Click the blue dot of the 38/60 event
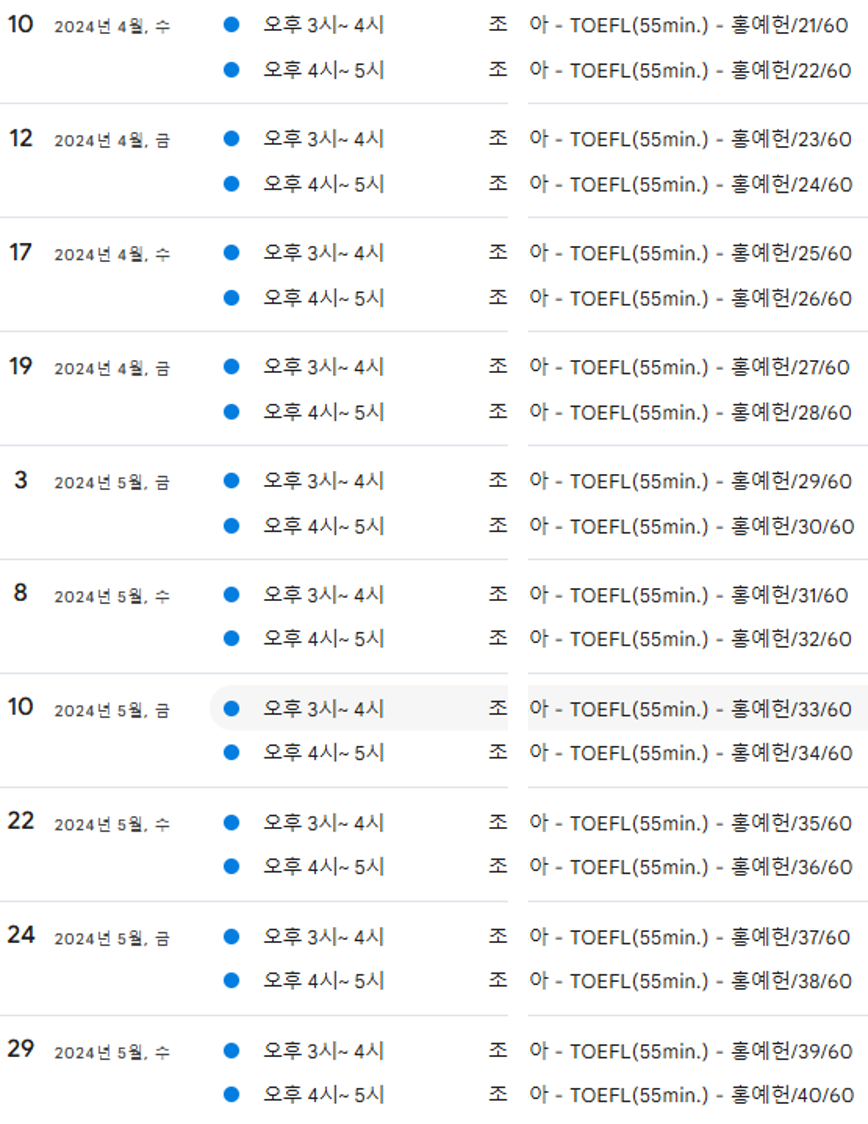 232,981
